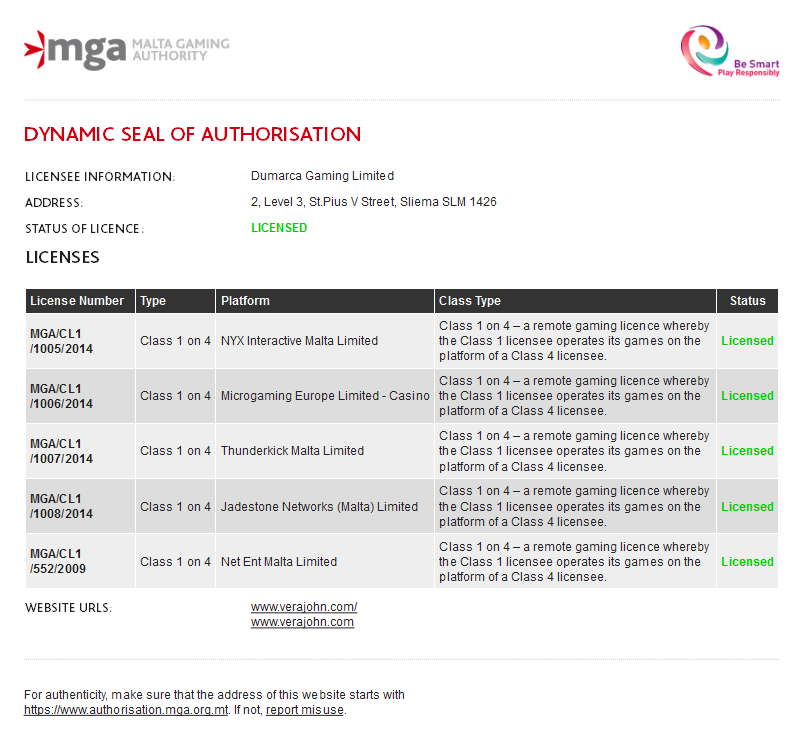The width and height of the screenshot is (805, 738).
Task: Click the Dynamic Seal of Authorisation heading
Action: pyautogui.click(x=193, y=134)
